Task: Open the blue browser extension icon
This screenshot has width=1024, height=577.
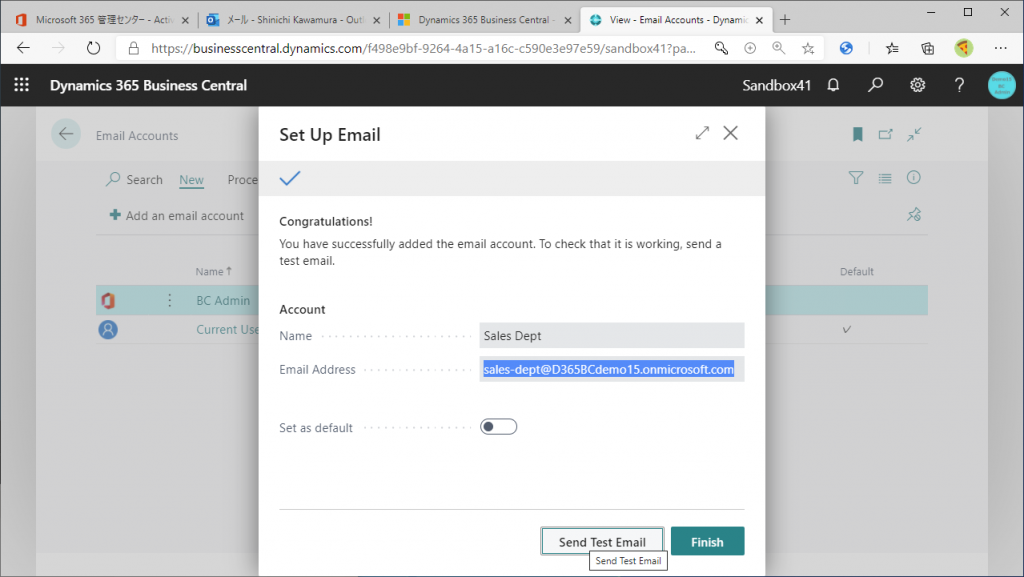Action: pos(846,48)
